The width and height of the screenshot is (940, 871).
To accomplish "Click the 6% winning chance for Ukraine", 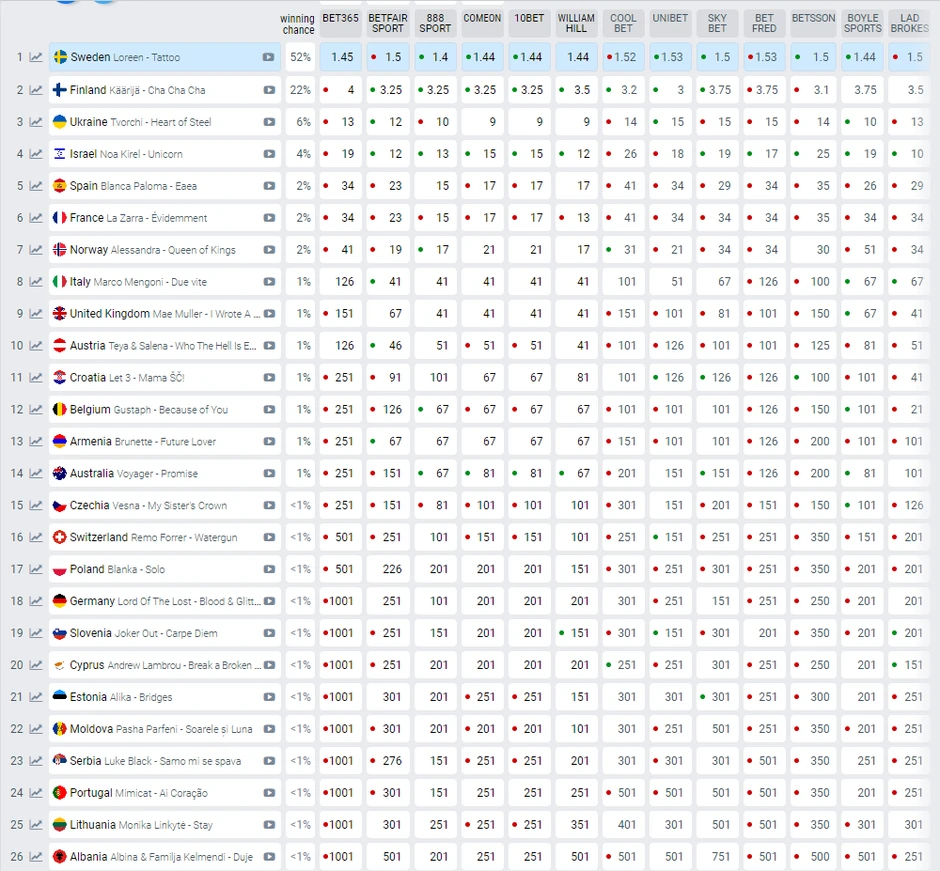I will click(300, 122).
